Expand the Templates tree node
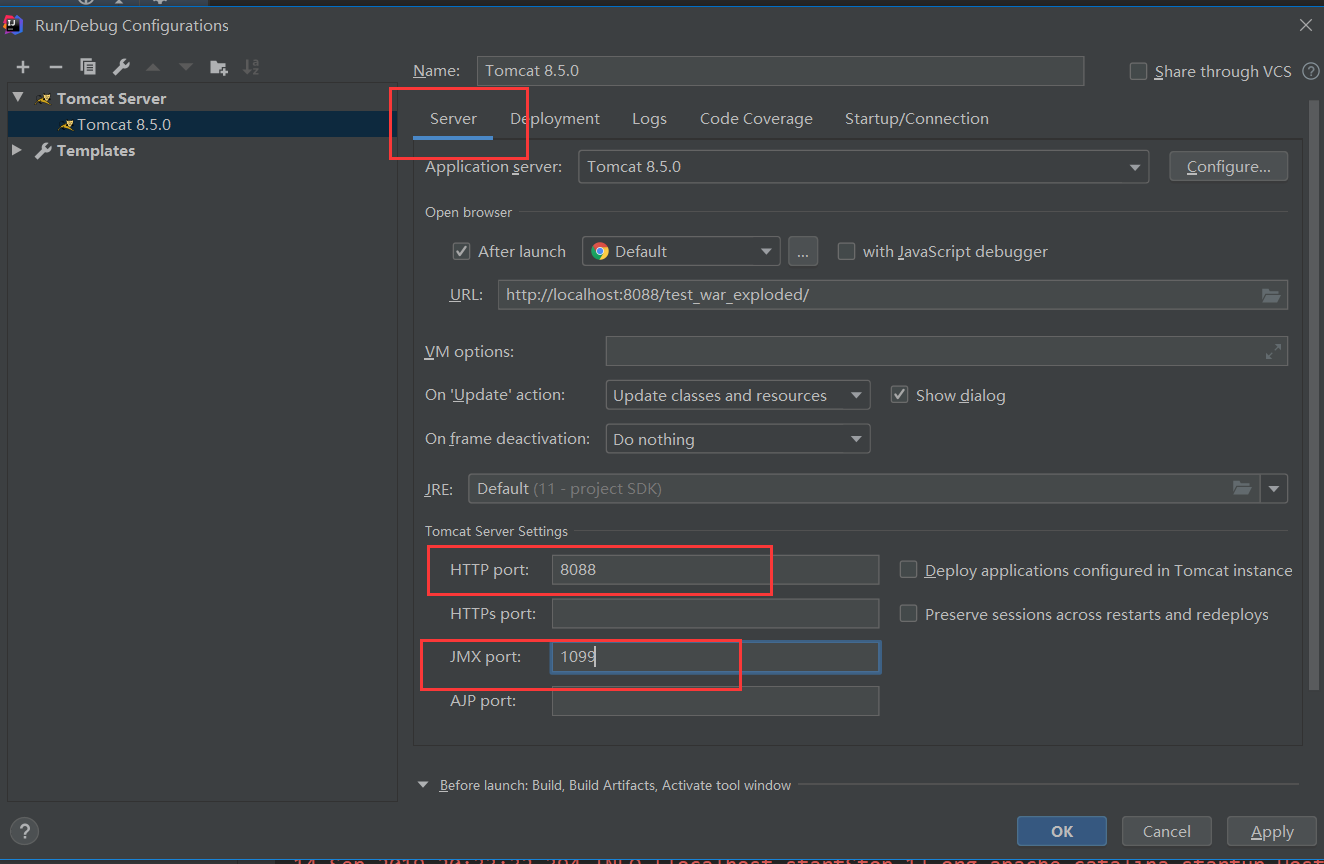The width and height of the screenshot is (1324, 864). click(17, 150)
